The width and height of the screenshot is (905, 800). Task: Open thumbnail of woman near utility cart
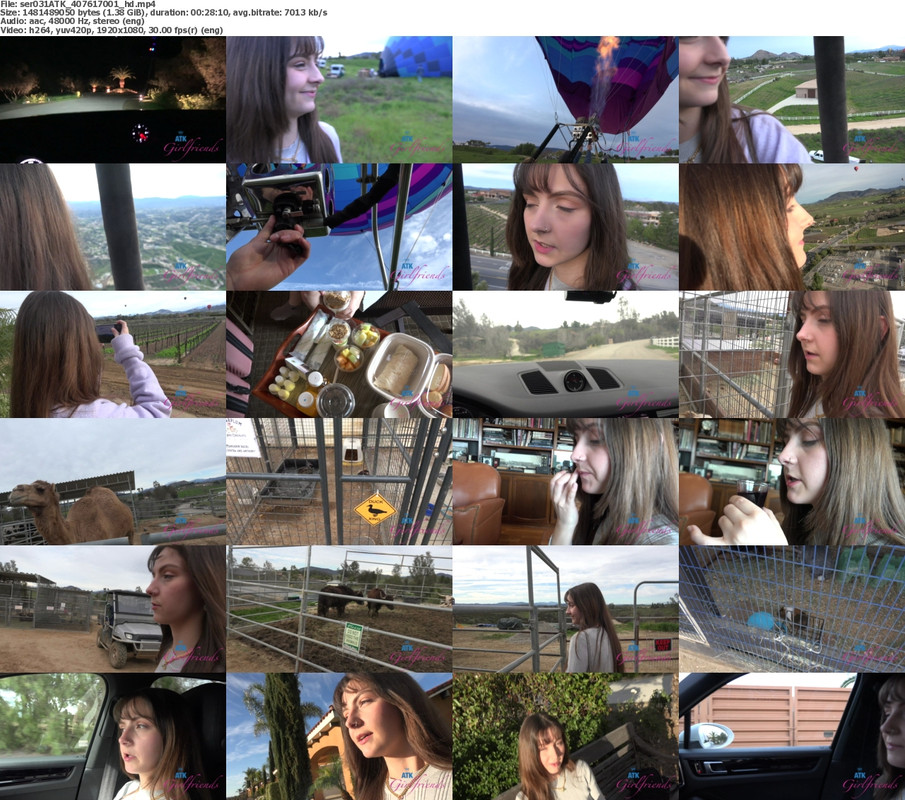tap(113, 609)
